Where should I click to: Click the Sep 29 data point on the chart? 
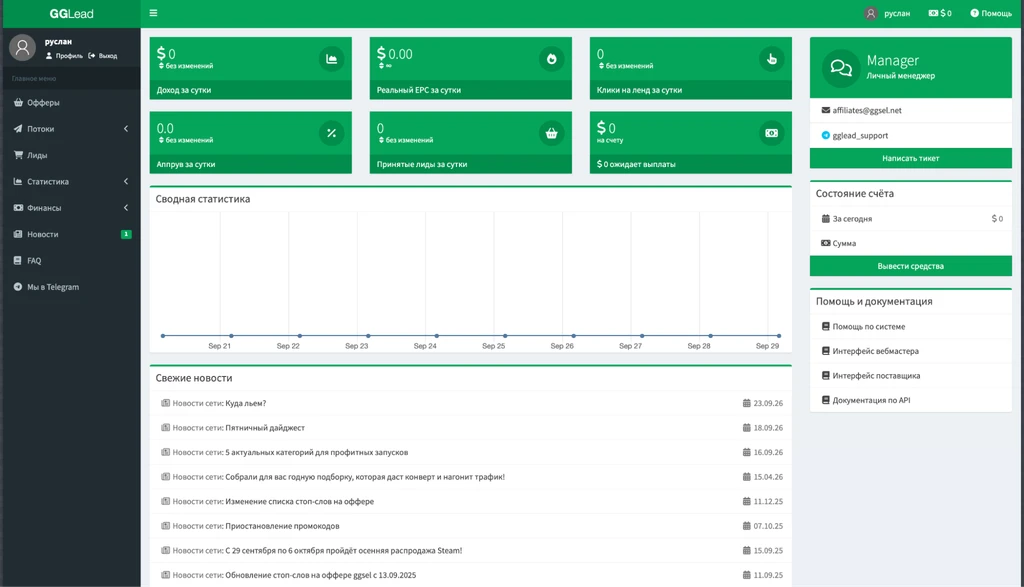coord(778,336)
